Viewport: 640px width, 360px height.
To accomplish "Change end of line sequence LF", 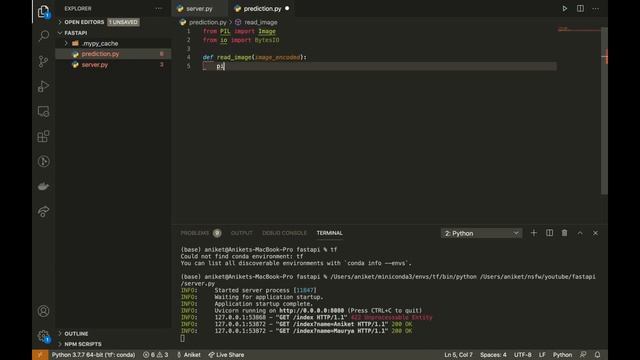I will point(542,355).
